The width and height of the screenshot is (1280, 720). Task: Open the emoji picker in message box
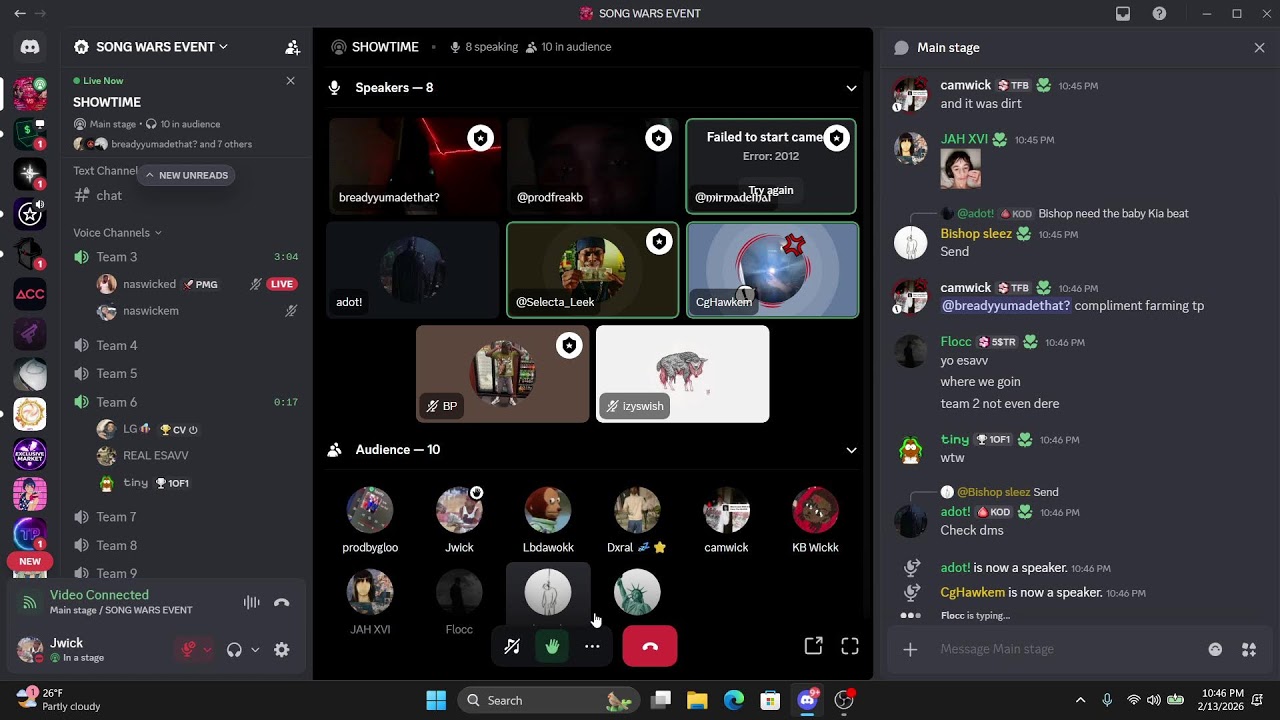1215,649
